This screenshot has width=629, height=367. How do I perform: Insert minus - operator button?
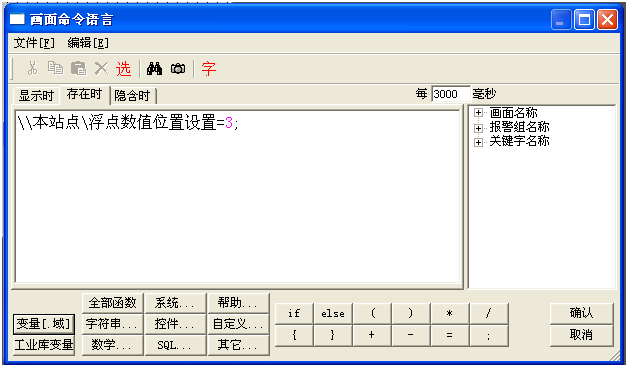coord(411,335)
